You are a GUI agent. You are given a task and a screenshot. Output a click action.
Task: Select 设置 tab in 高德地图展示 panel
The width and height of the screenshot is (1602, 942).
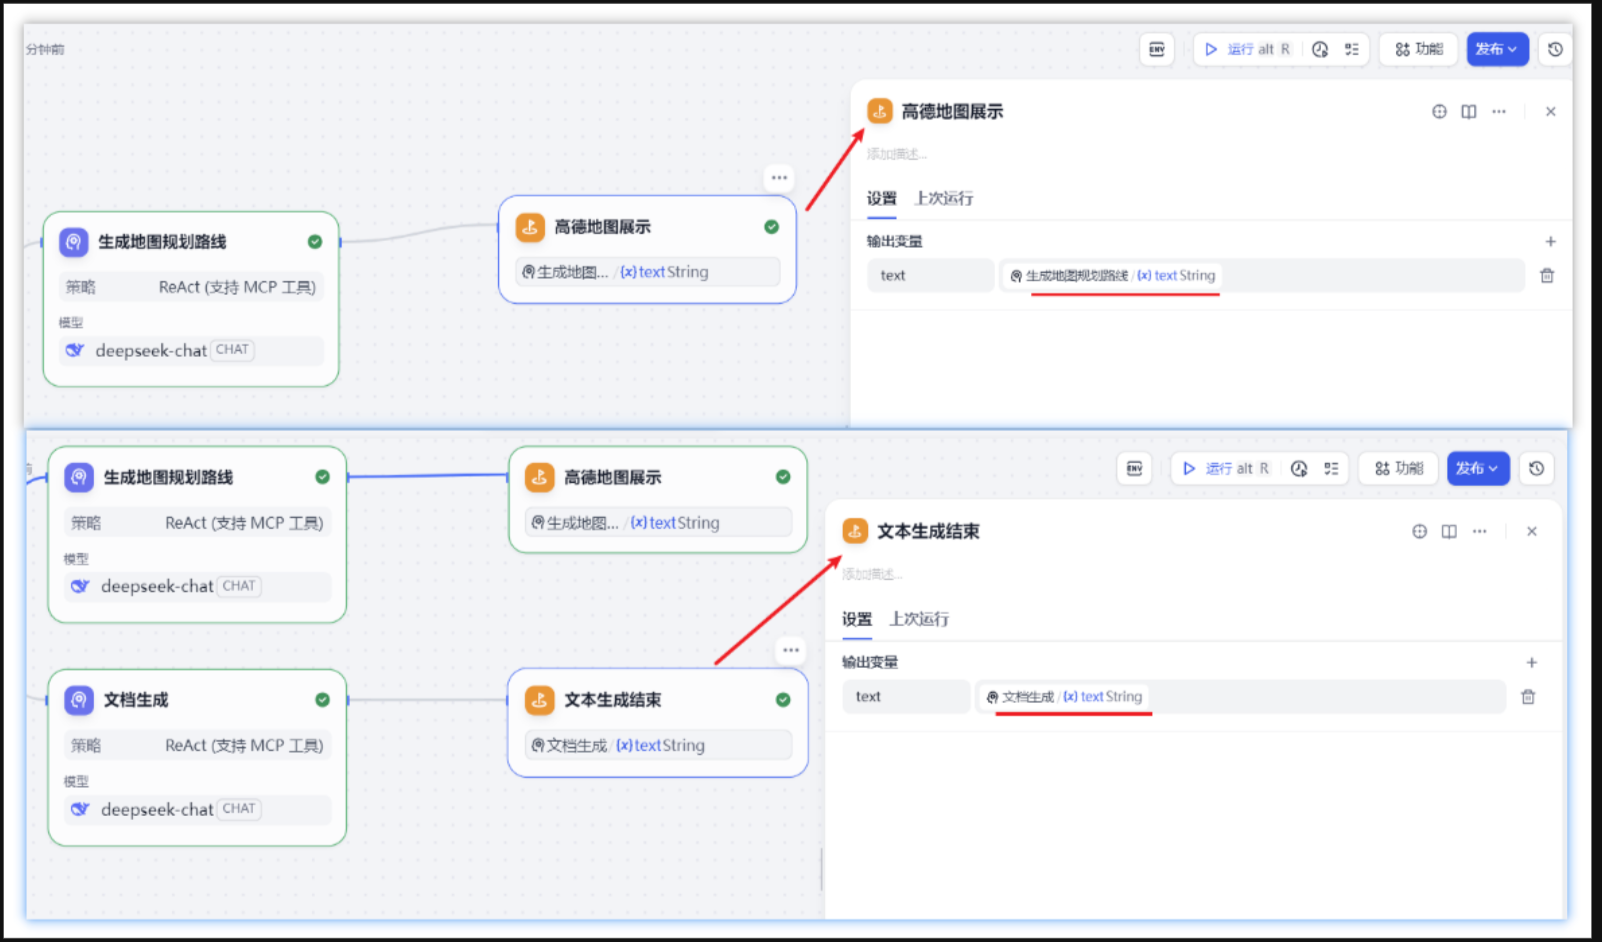coord(881,198)
